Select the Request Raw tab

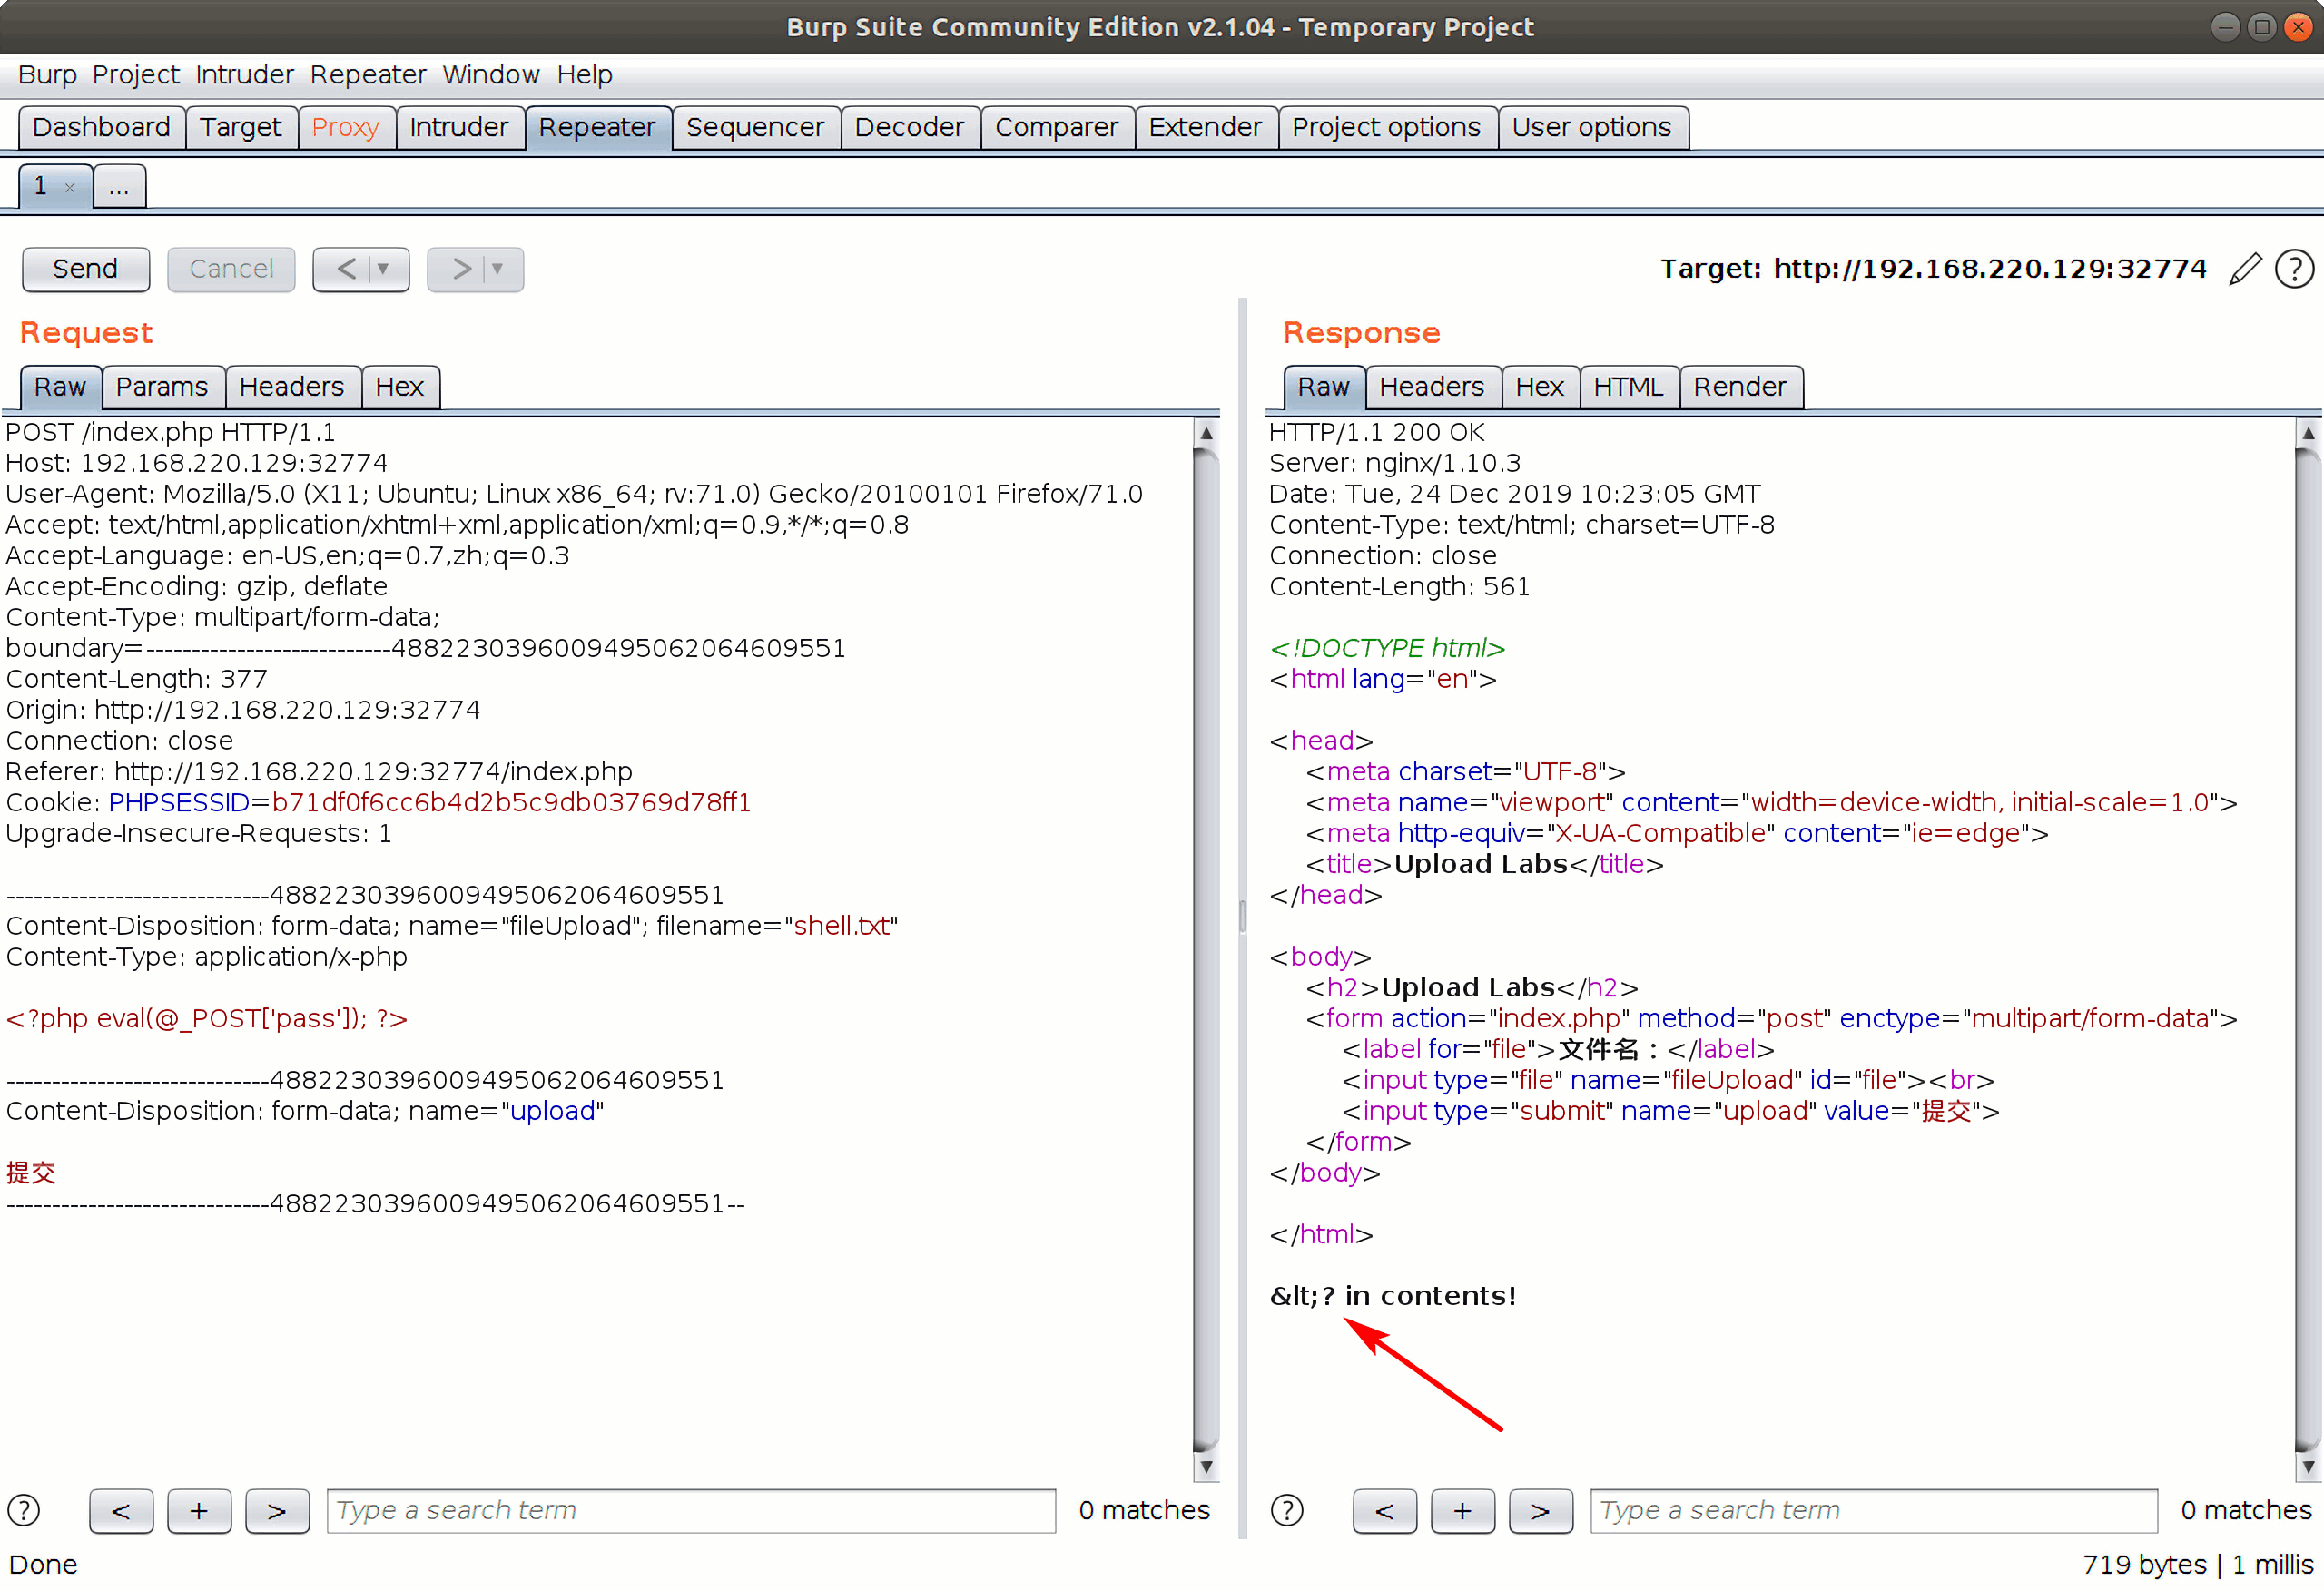click(x=60, y=387)
